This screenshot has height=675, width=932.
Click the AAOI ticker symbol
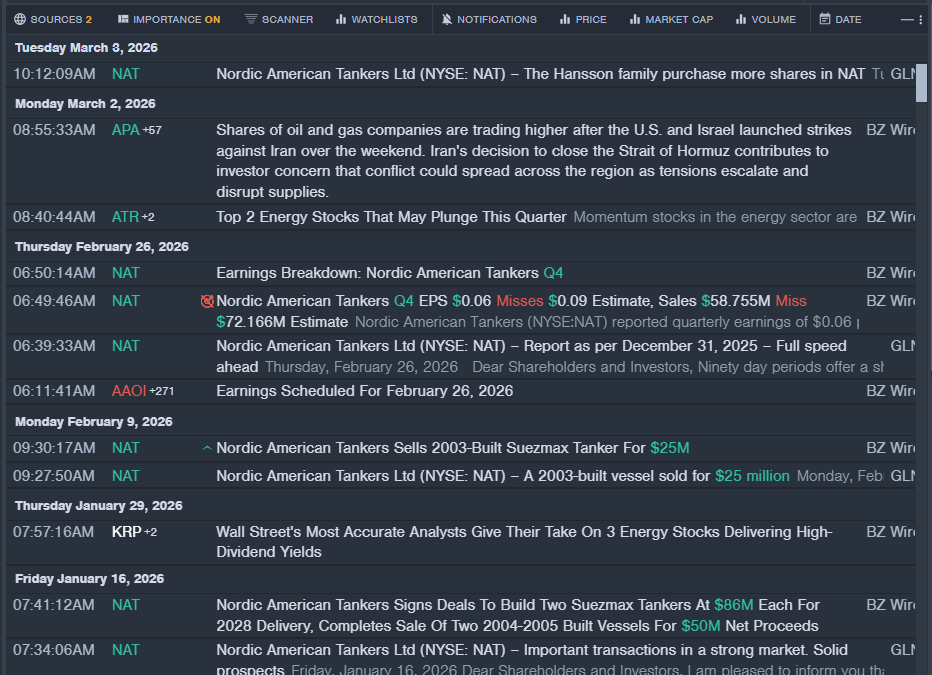[129, 391]
